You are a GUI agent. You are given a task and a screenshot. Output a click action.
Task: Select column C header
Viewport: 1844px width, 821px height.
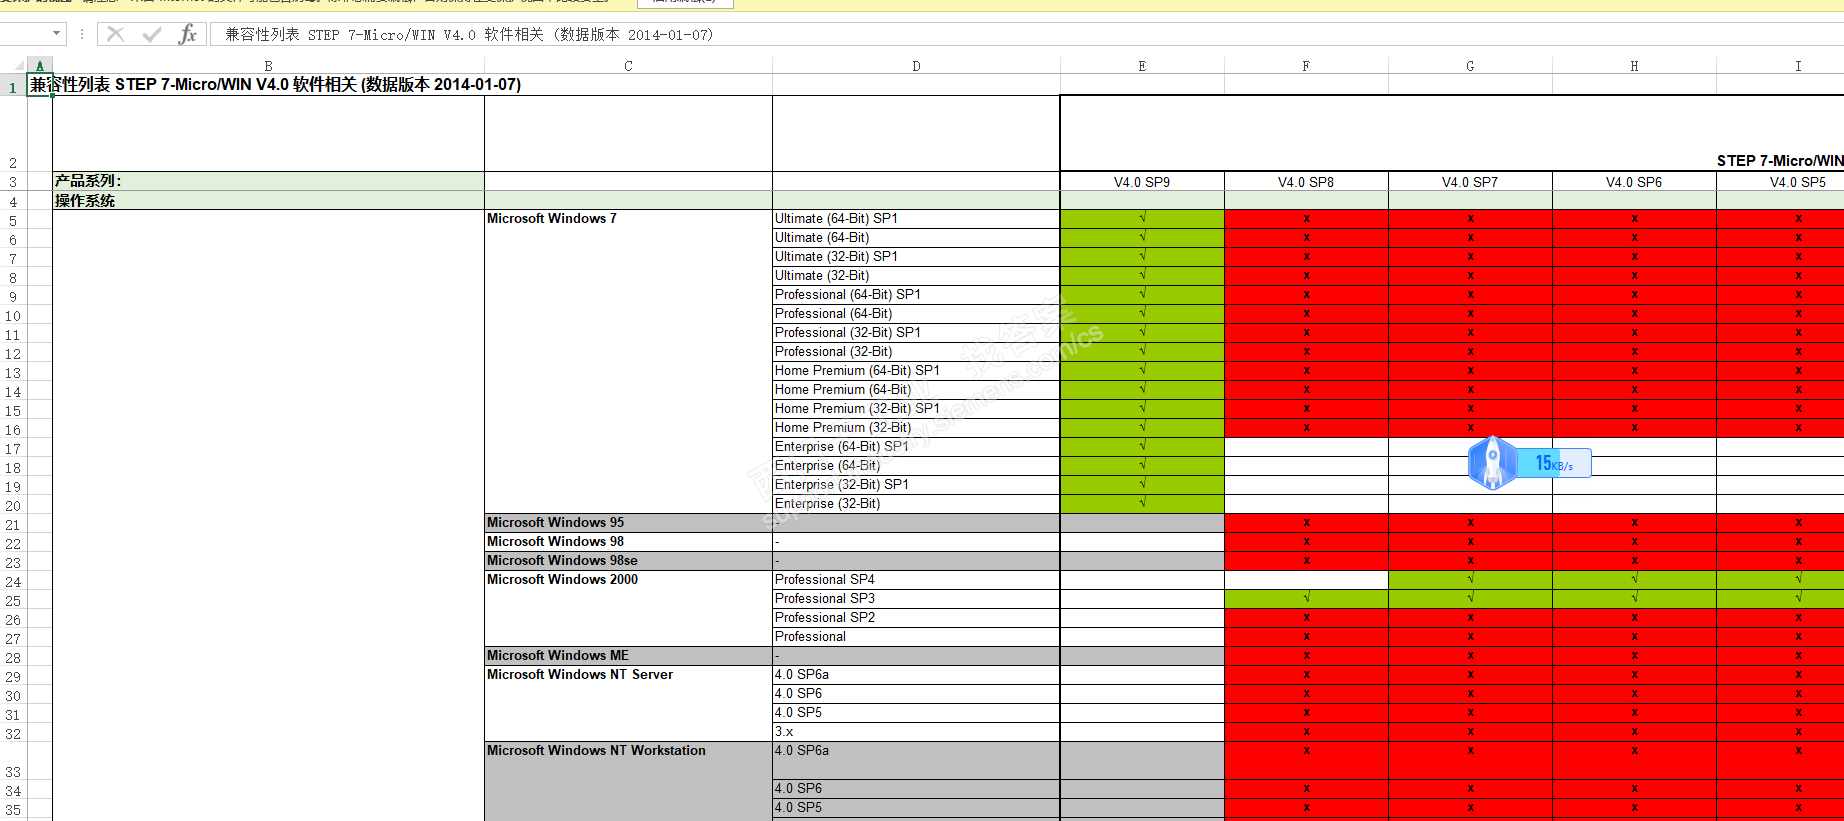point(628,66)
